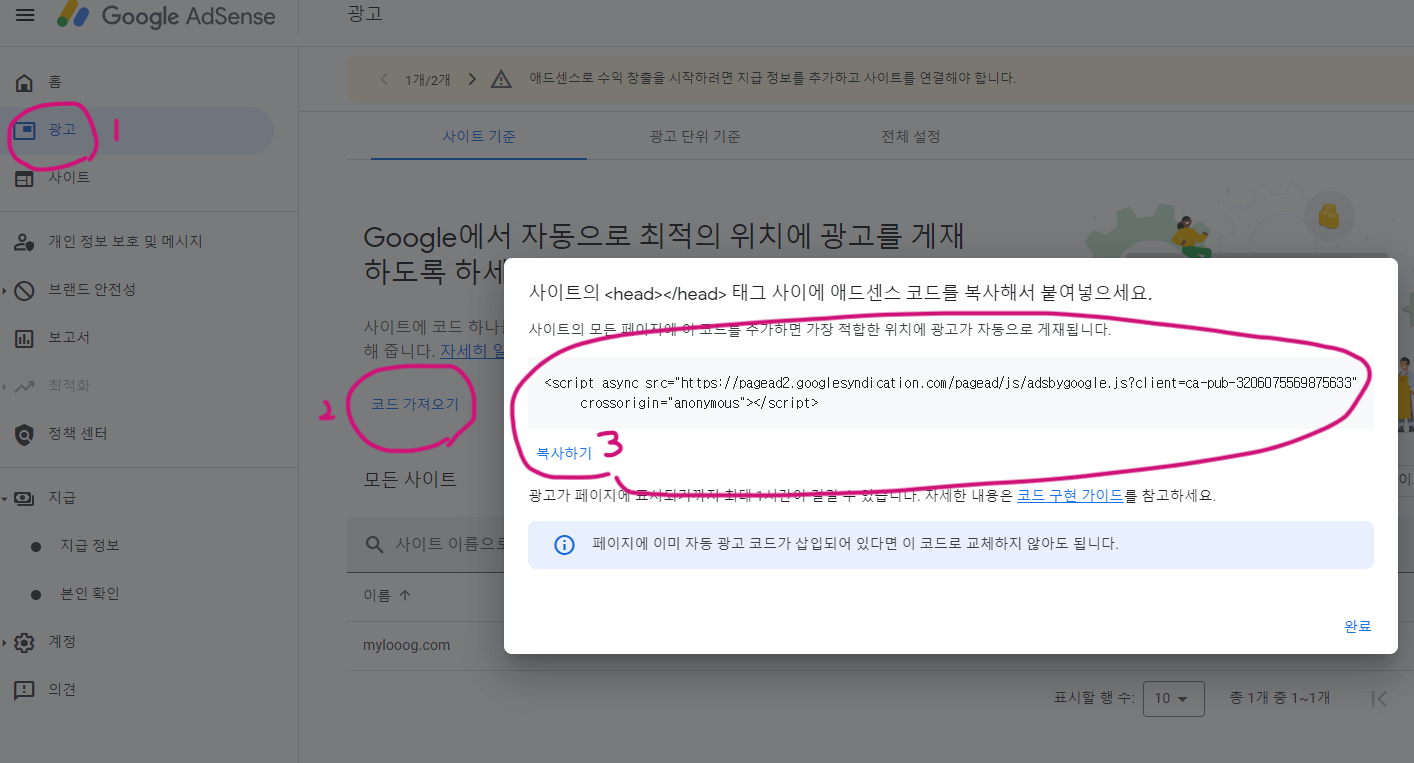Click the info icon in the dialog notice
1414x763 pixels.
pyautogui.click(x=564, y=545)
